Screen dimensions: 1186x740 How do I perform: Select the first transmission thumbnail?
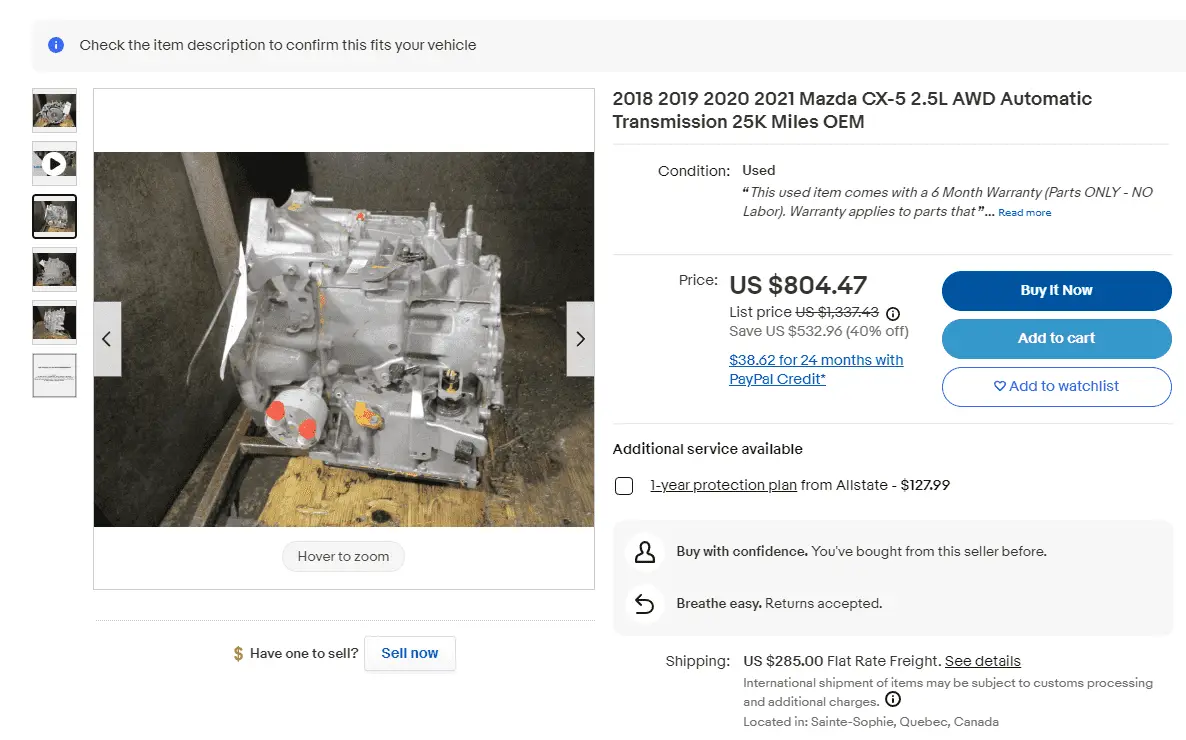(x=55, y=110)
